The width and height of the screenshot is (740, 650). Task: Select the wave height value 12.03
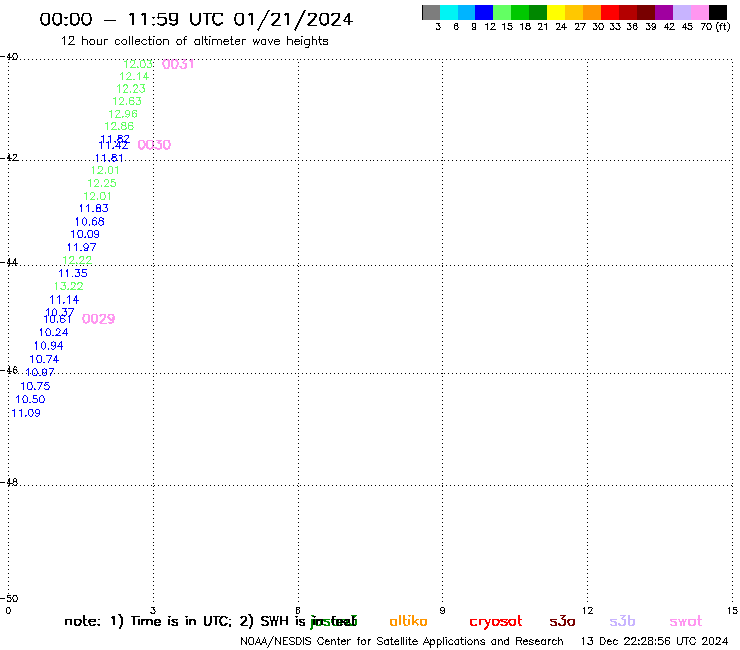click(x=138, y=64)
